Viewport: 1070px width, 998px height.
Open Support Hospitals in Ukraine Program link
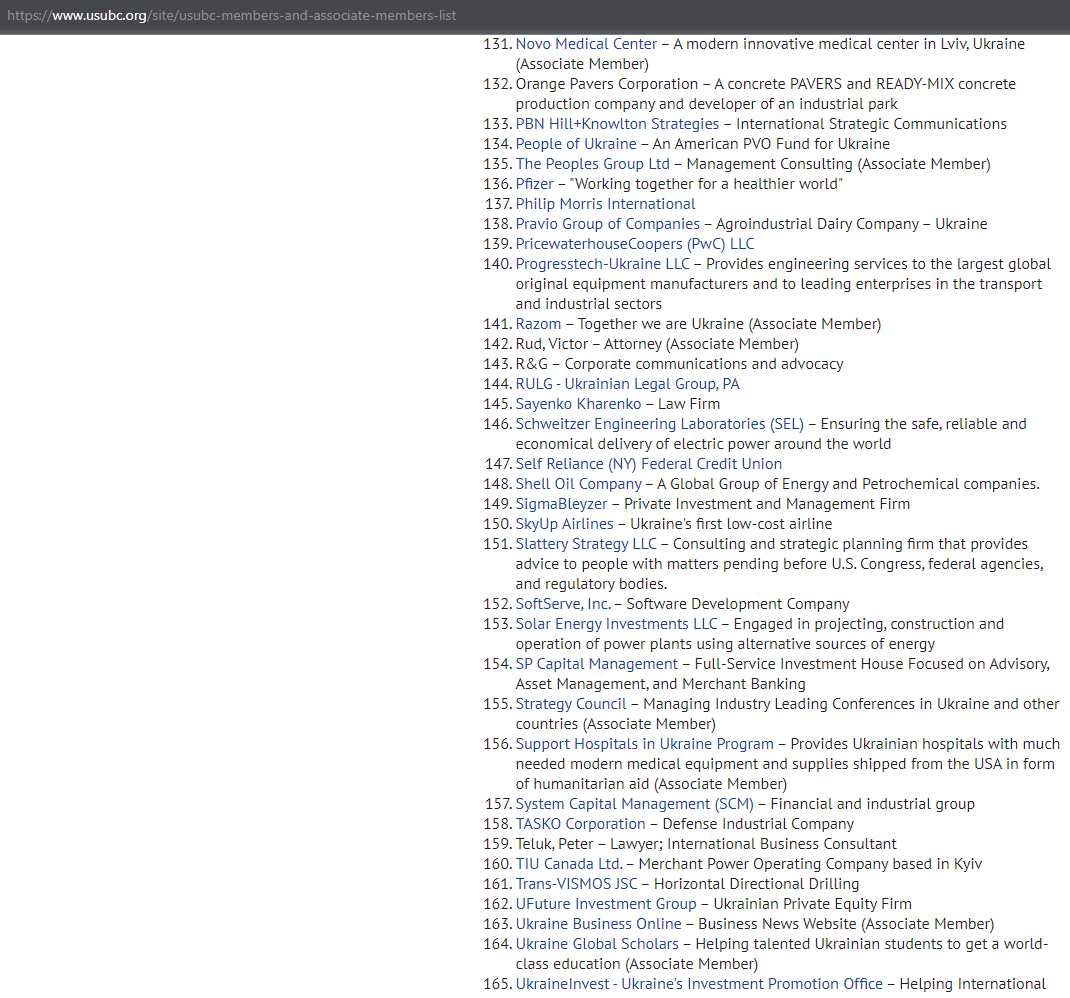(645, 744)
